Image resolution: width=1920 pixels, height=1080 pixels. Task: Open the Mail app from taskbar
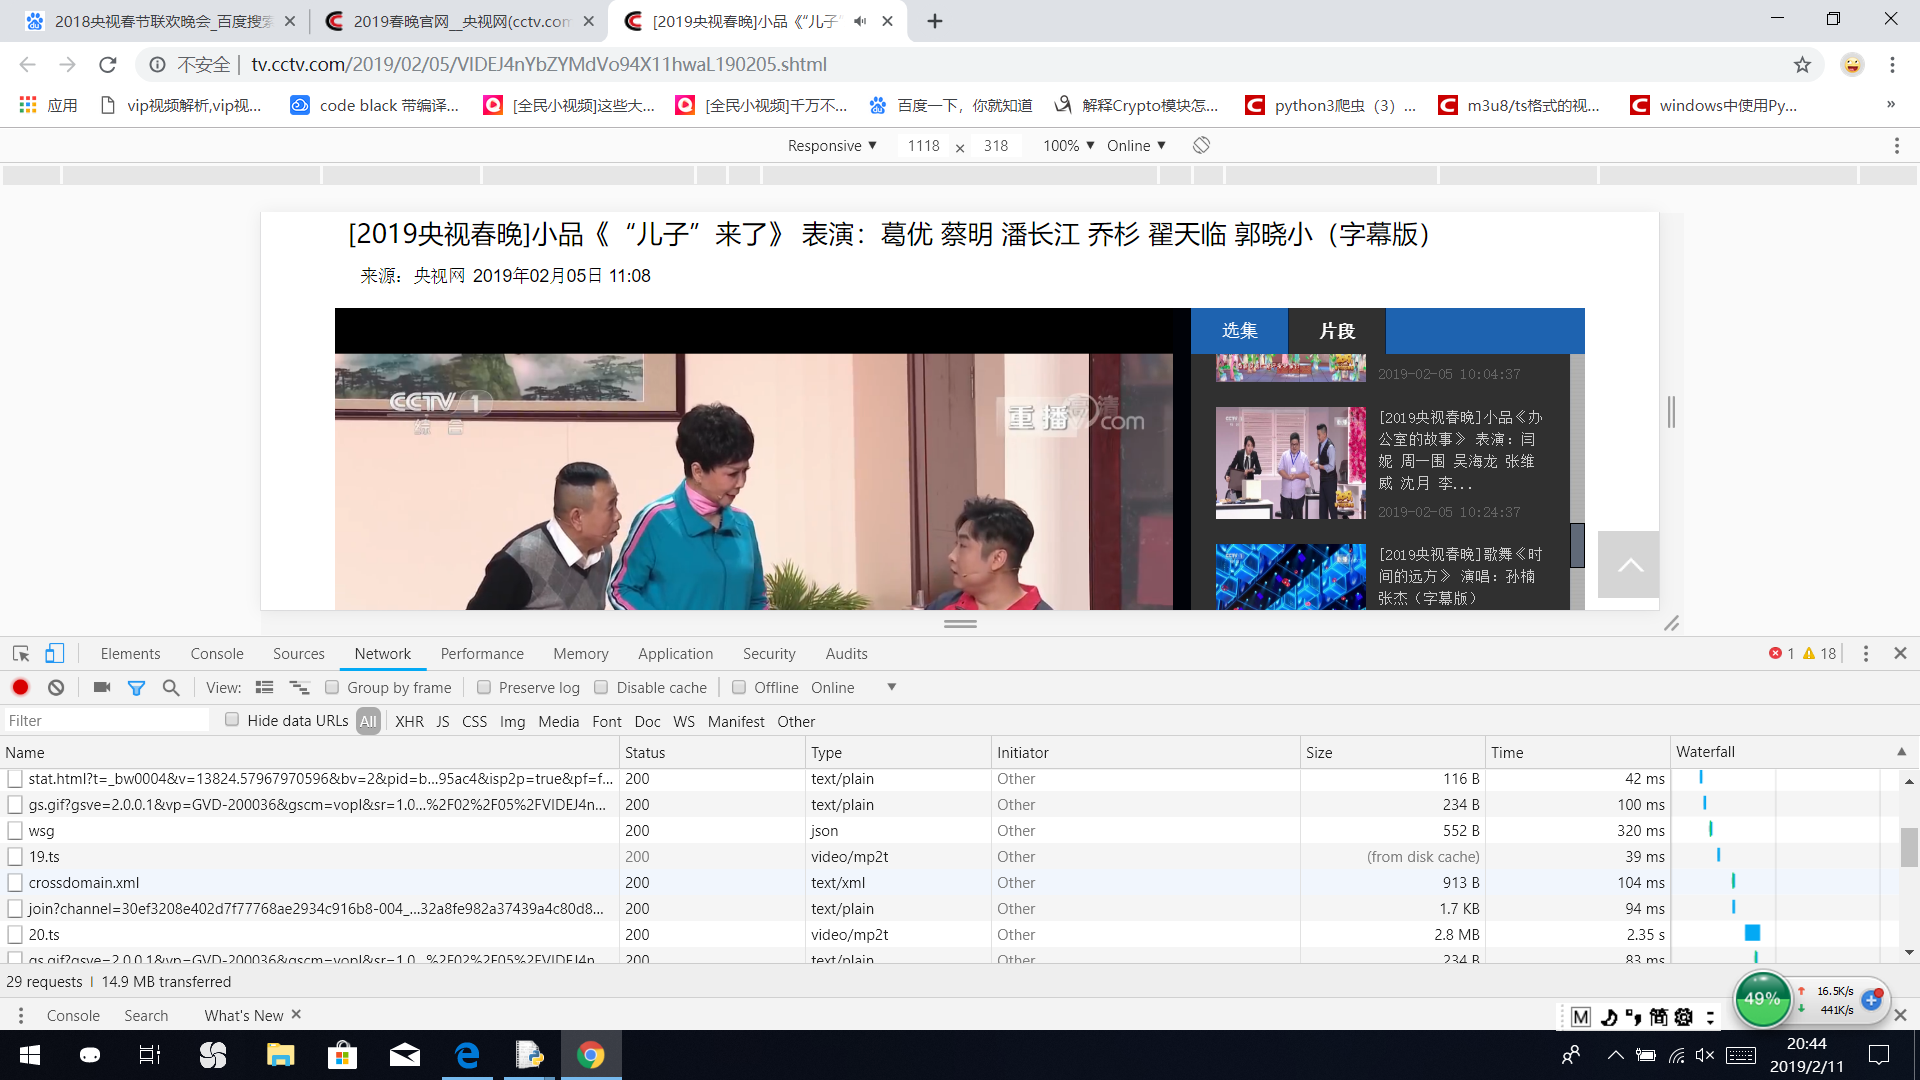coord(404,1055)
